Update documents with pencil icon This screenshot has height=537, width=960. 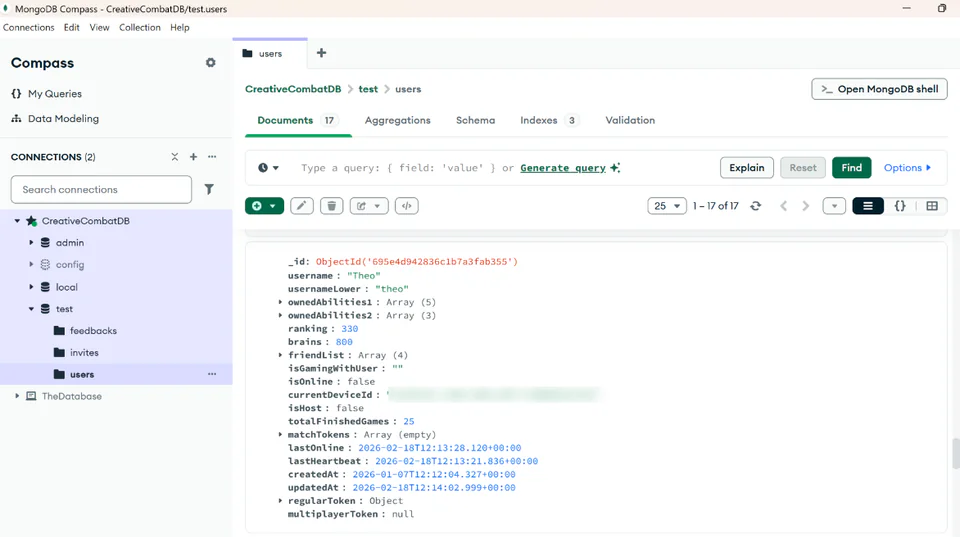pos(302,206)
